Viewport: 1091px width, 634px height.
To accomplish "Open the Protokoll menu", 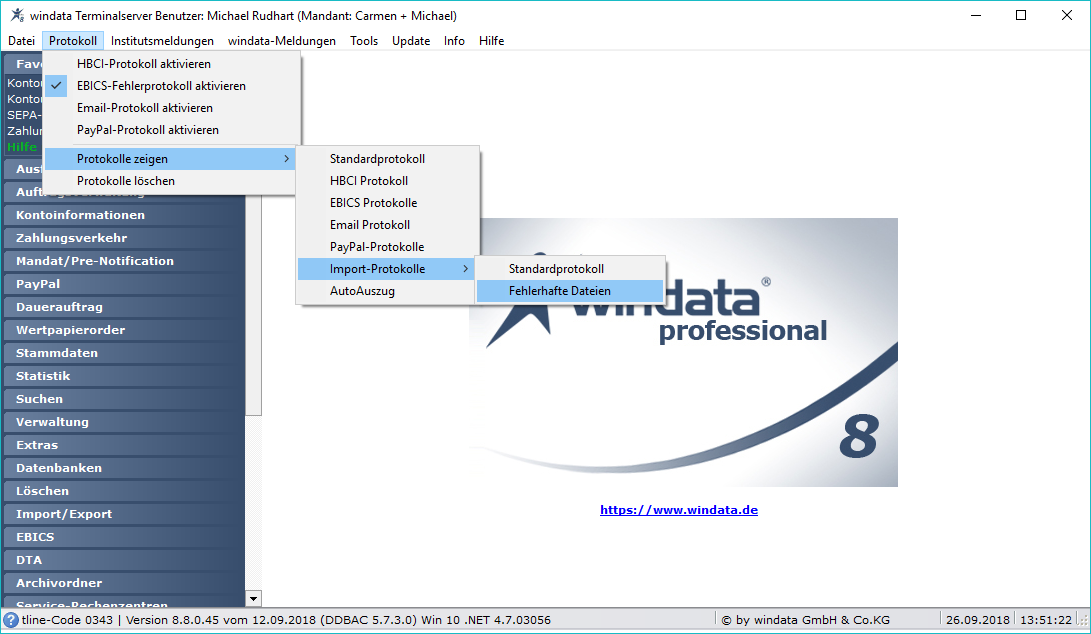I will pyautogui.click(x=73, y=41).
